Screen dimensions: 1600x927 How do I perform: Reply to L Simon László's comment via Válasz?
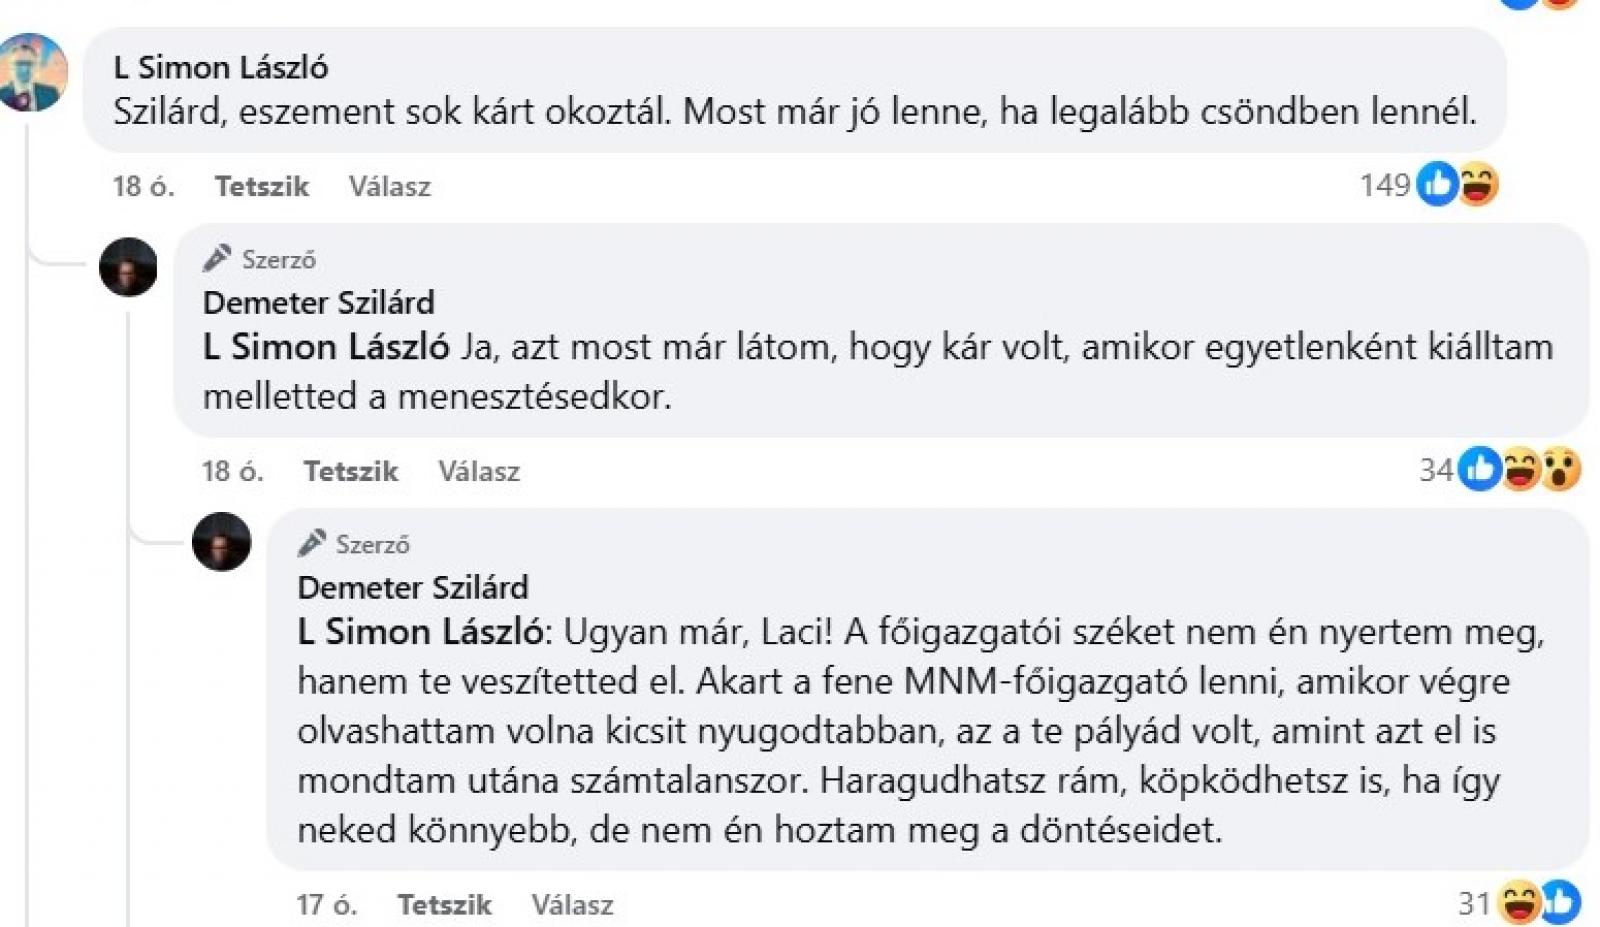point(389,186)
